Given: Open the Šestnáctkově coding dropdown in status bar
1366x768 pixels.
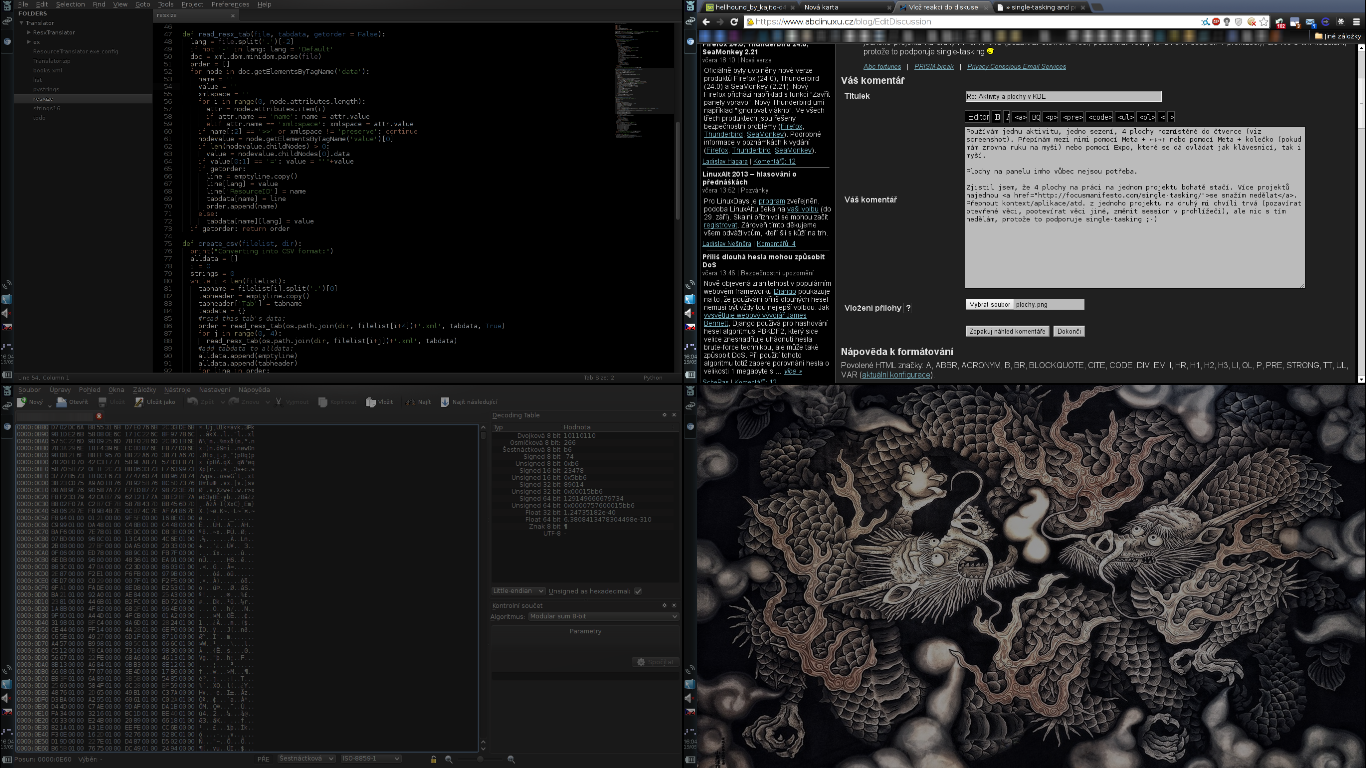Looking at the screenshot, I should [x=306, y=759].
